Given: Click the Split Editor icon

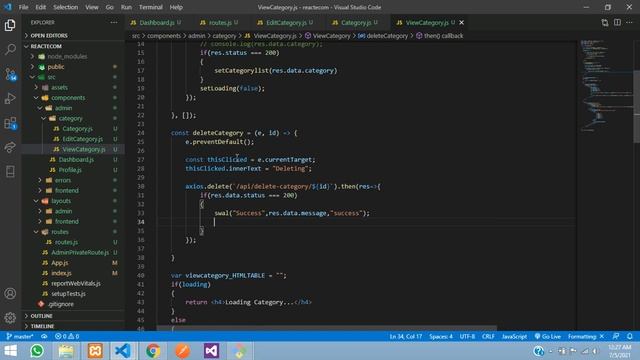Looking at the screenshot, I should [617, 22].
